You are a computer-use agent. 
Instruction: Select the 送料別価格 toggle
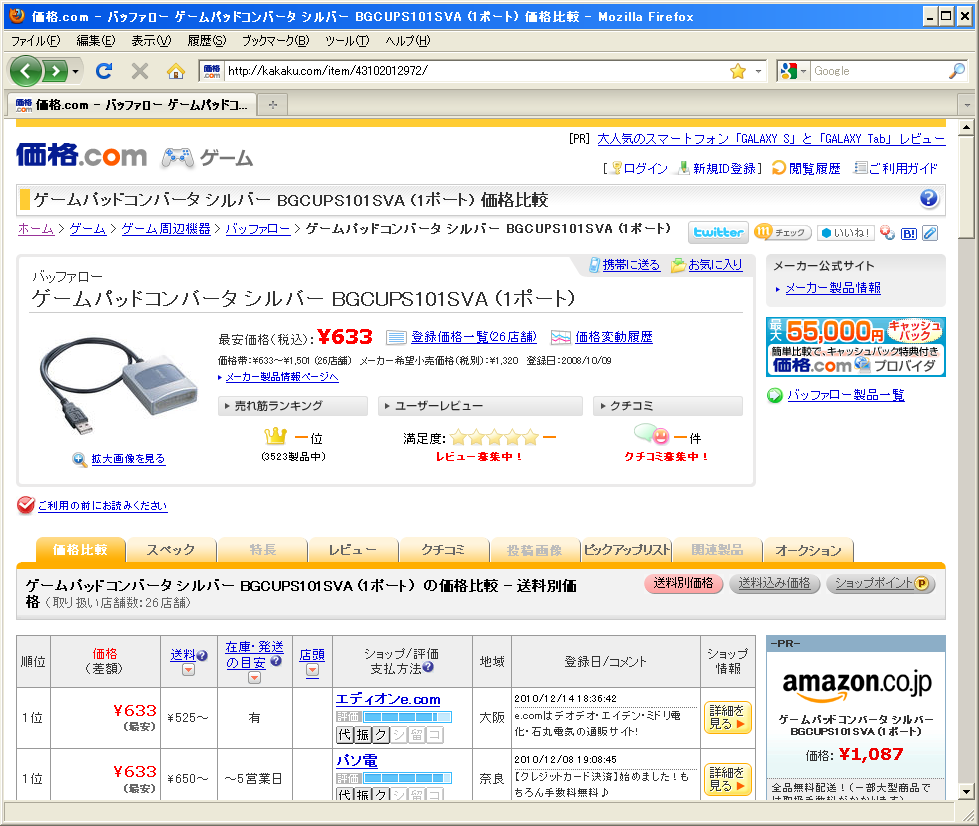pos(683,583)
